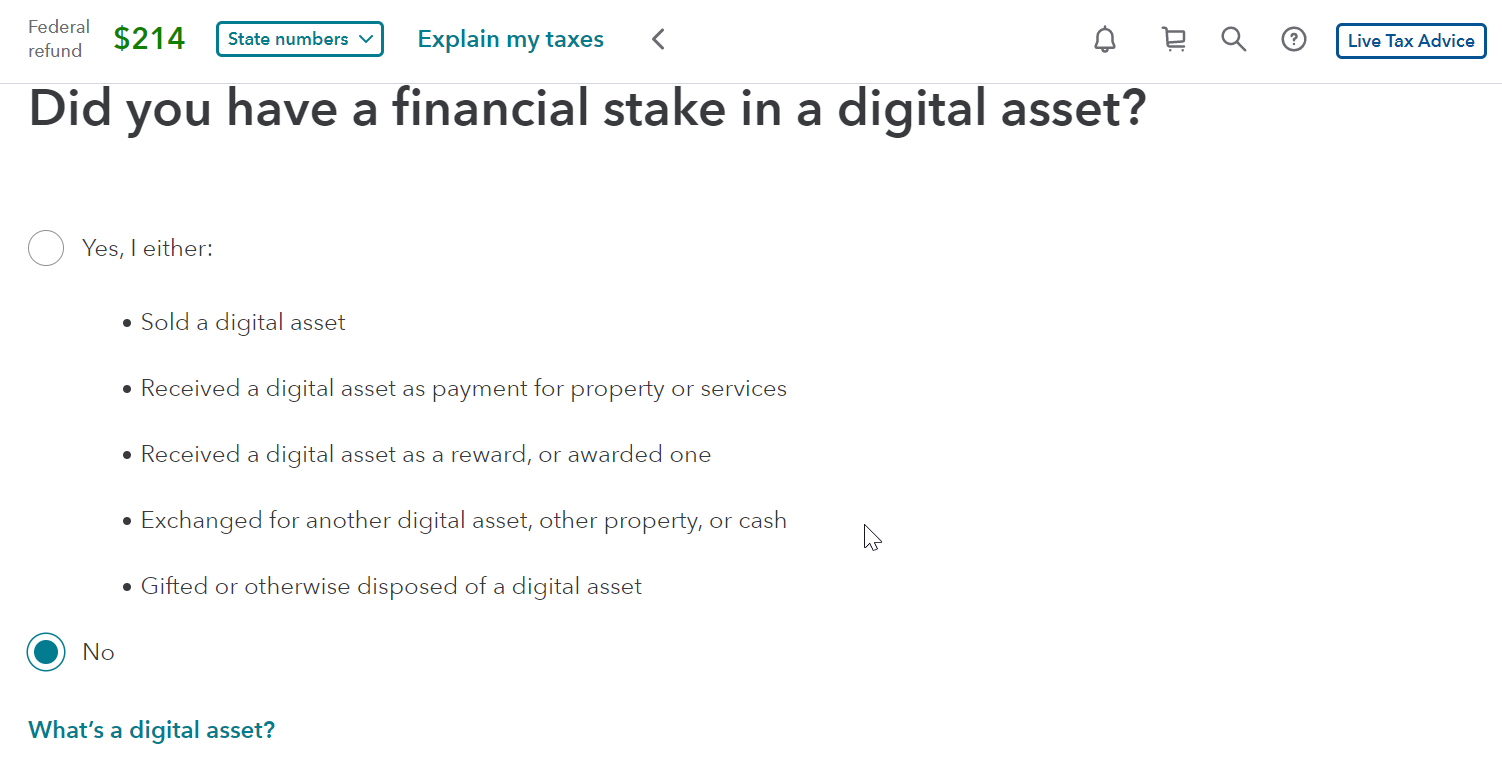Open the notifications bell icon
This screenshot has width=1502, height=768.
(1105, 40)
